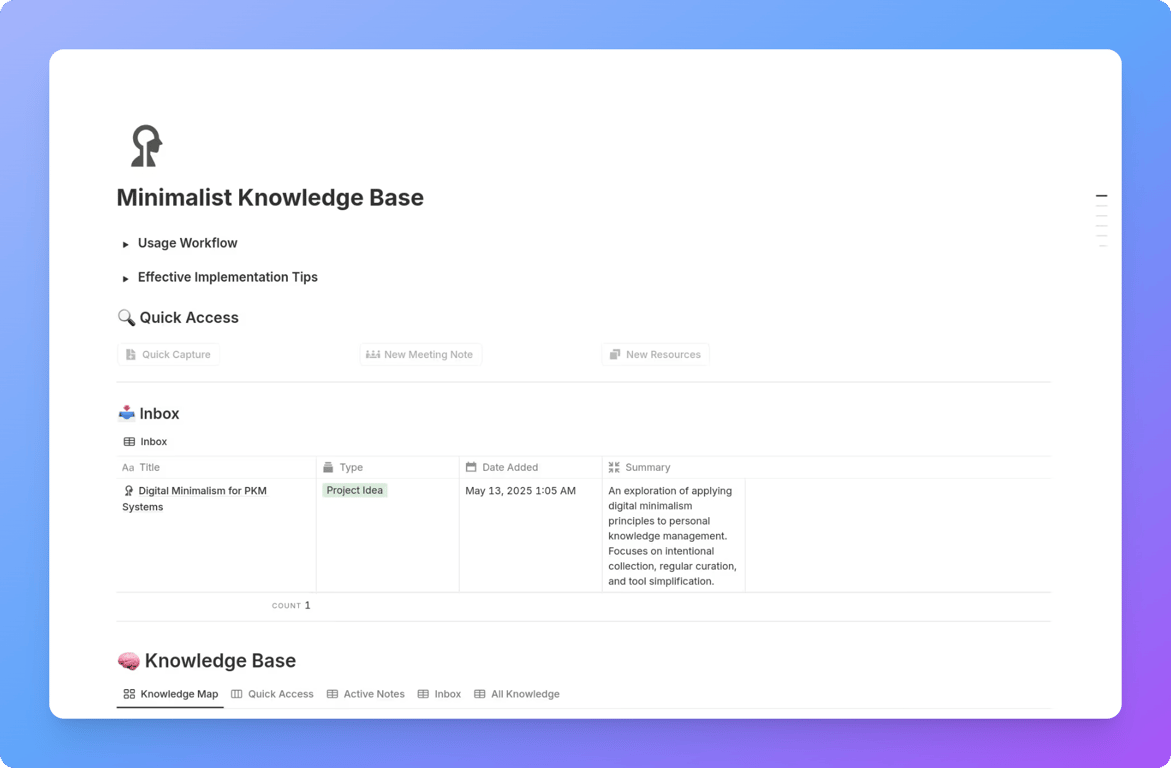Click the summary text starting 'An exploration'
The height and width of the screenshot is (768, 1171).
pyautogui.click(x=672, y=536)
